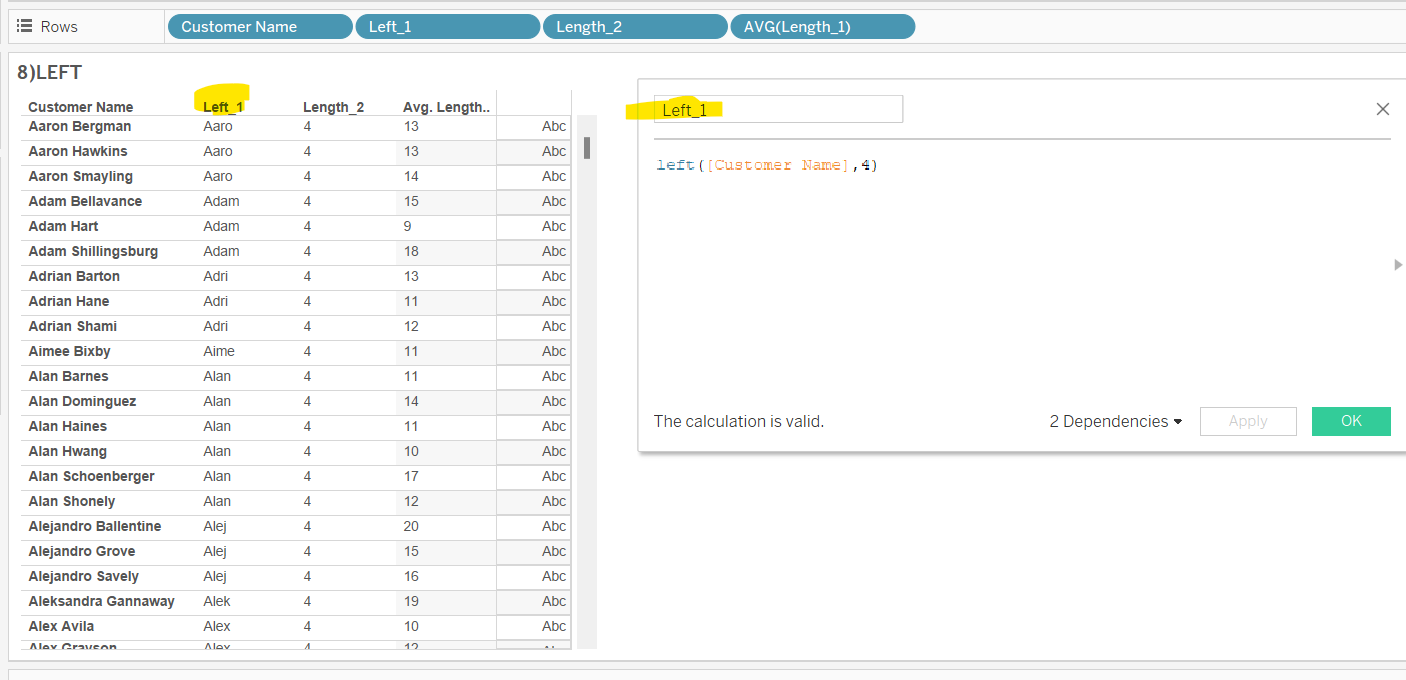Image resolution: width=1406 pixels, height=680 pixels.
Task: Click the Length_2 column header
Action: [x=333, y=107]
